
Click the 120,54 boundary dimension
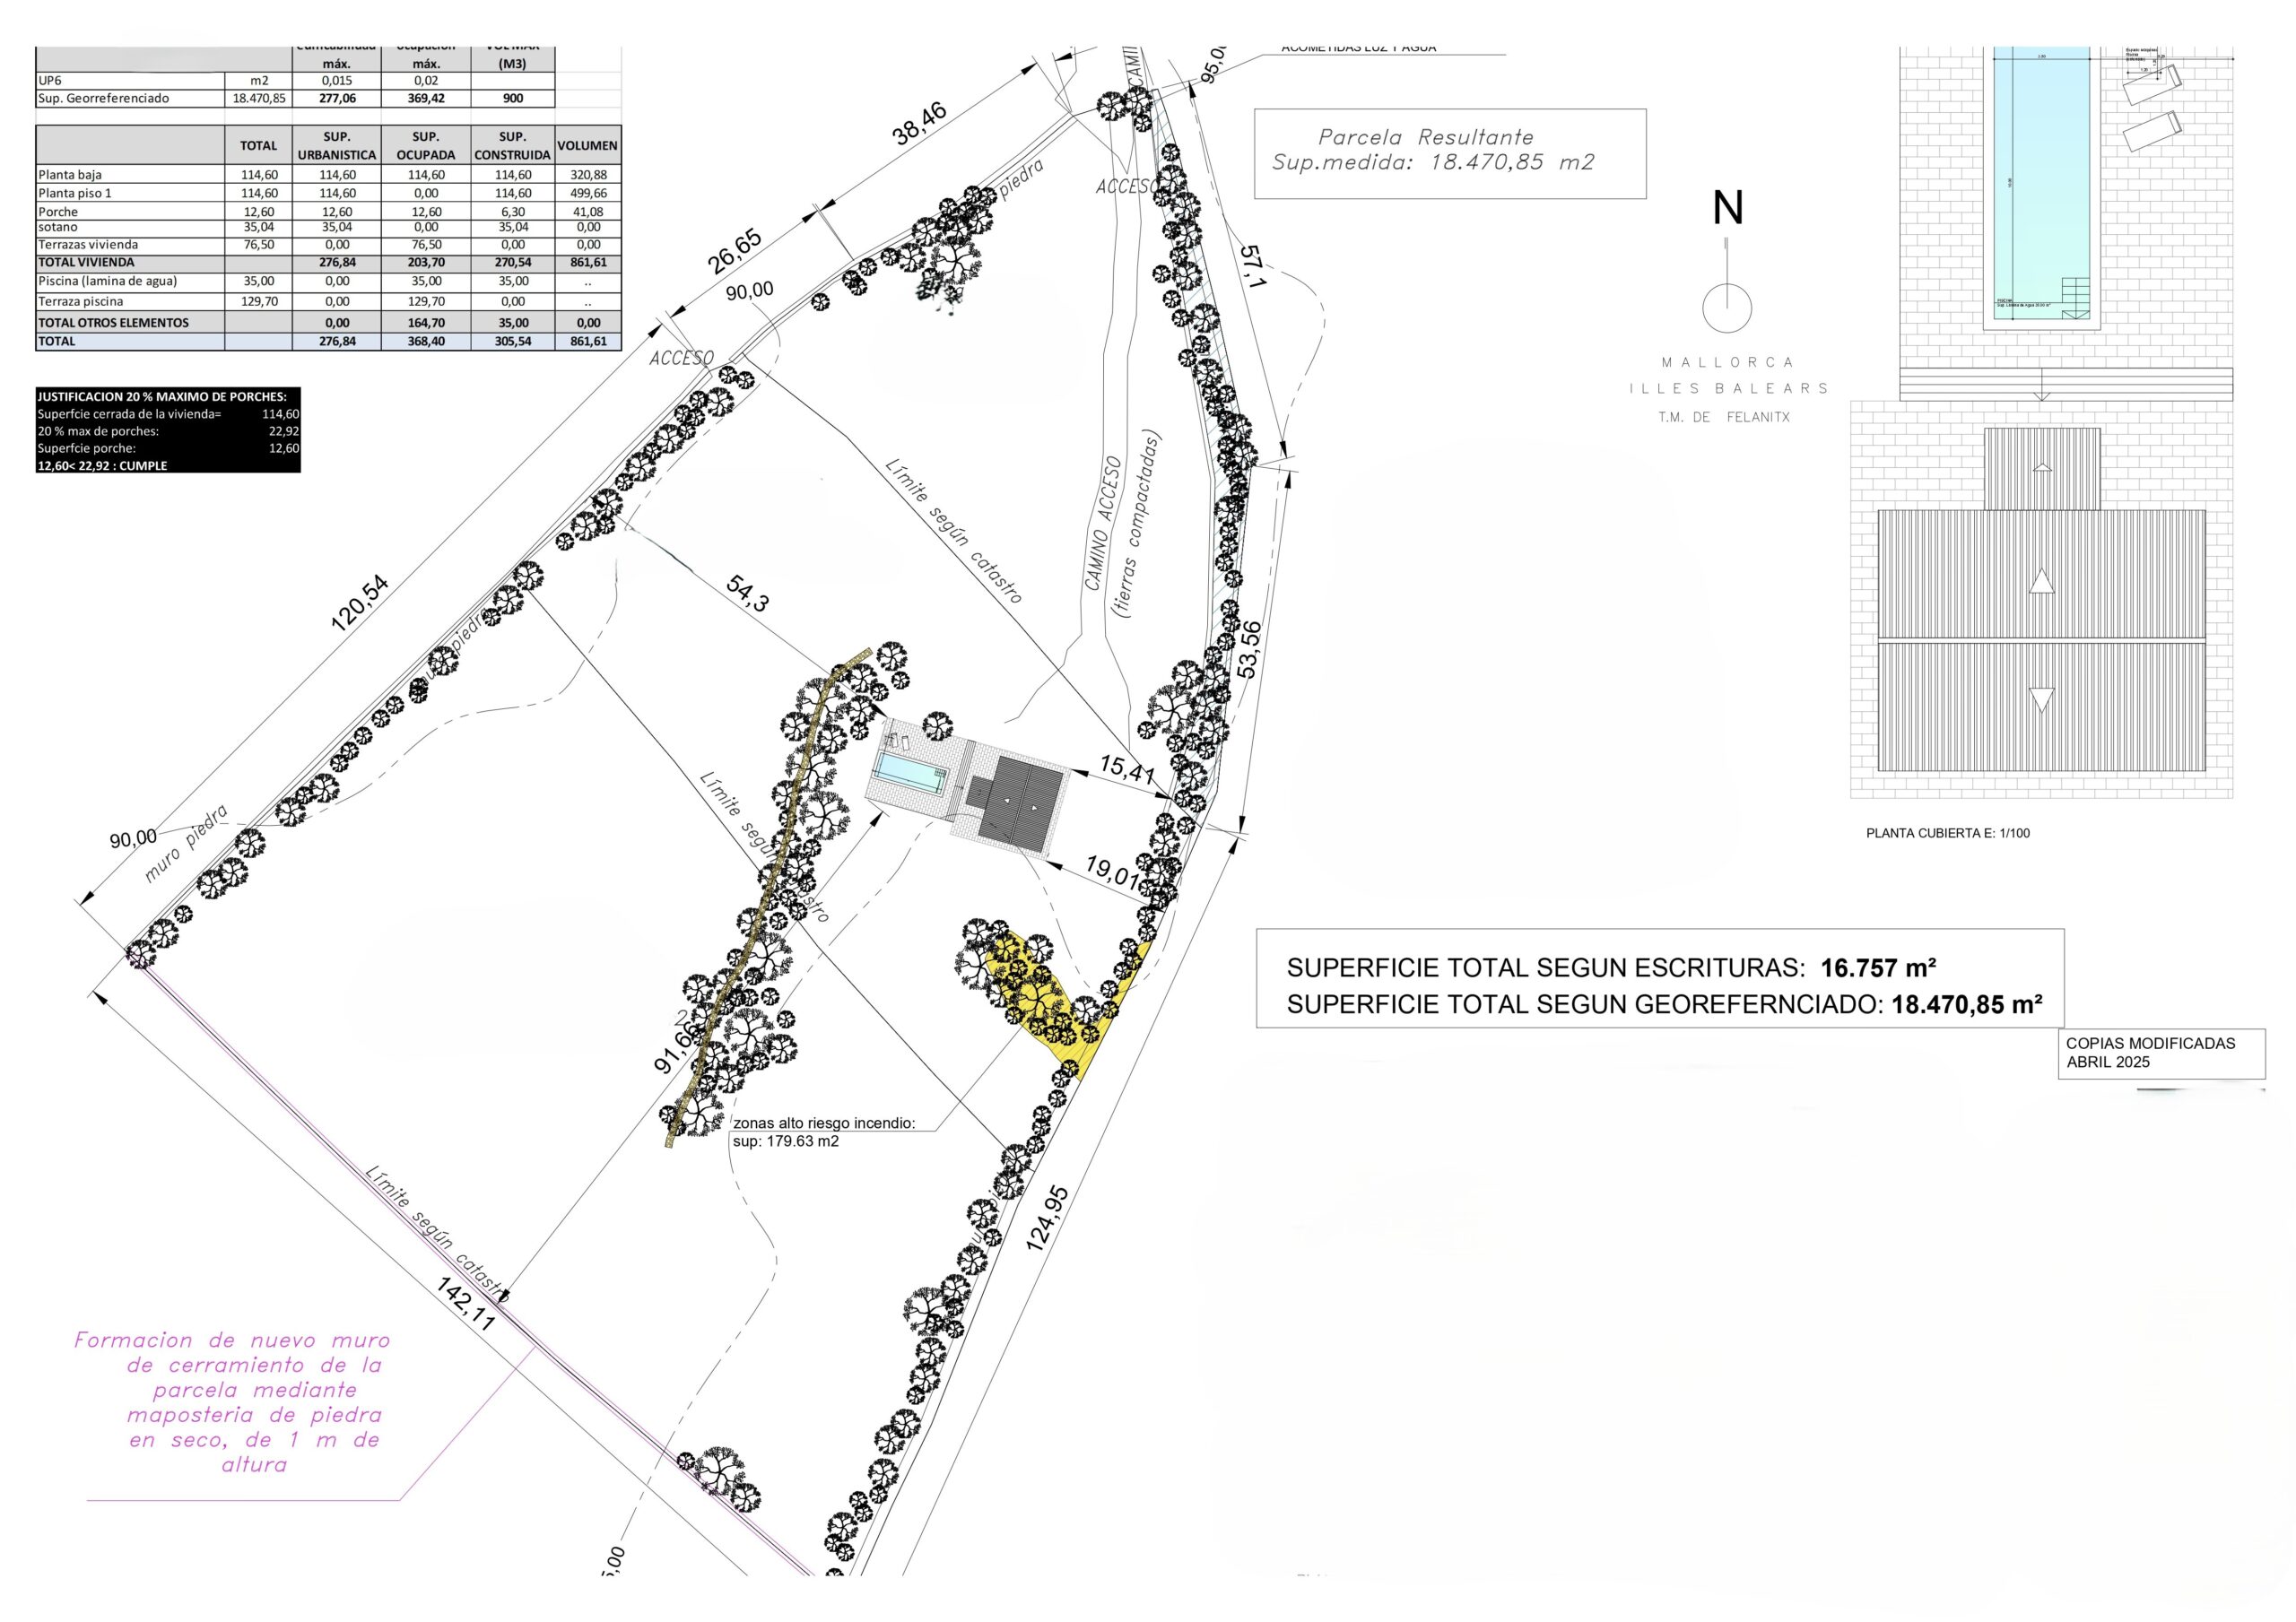coord(359,603)
